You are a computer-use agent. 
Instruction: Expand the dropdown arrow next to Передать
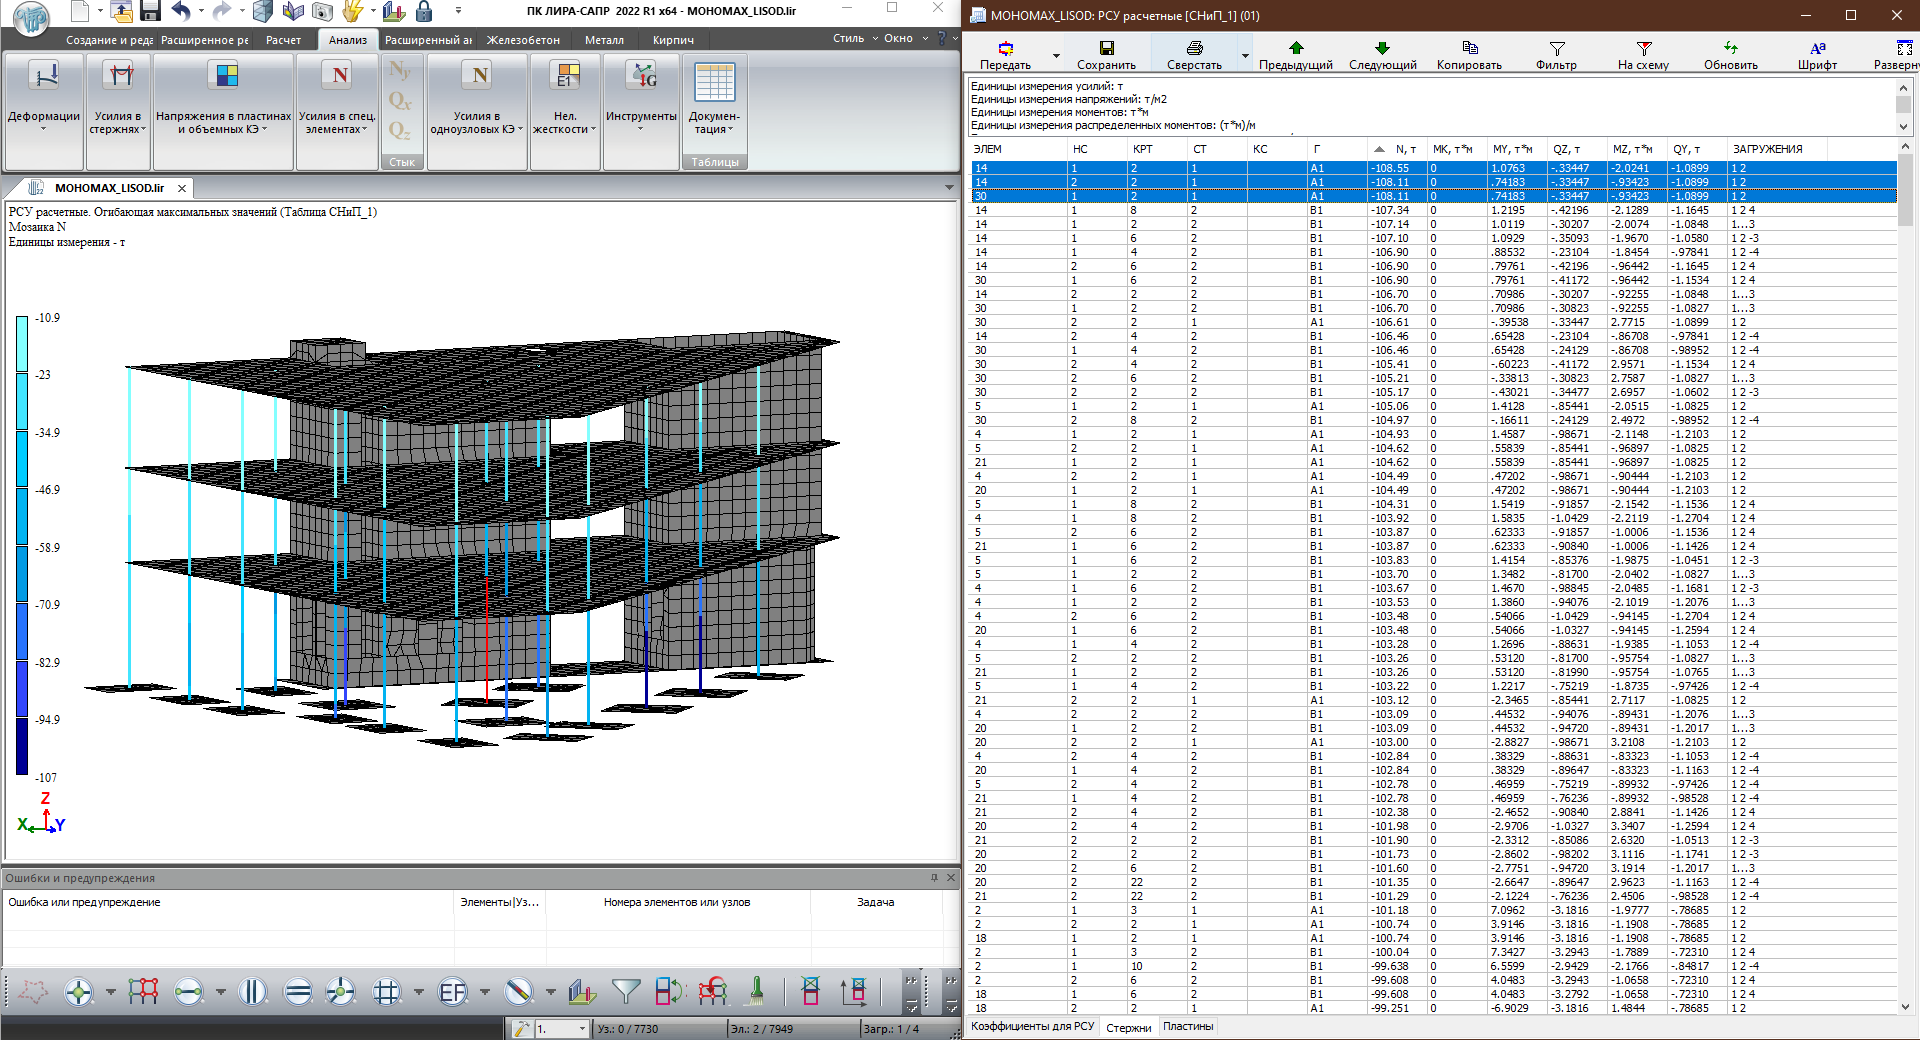(x=1056, y=56)
